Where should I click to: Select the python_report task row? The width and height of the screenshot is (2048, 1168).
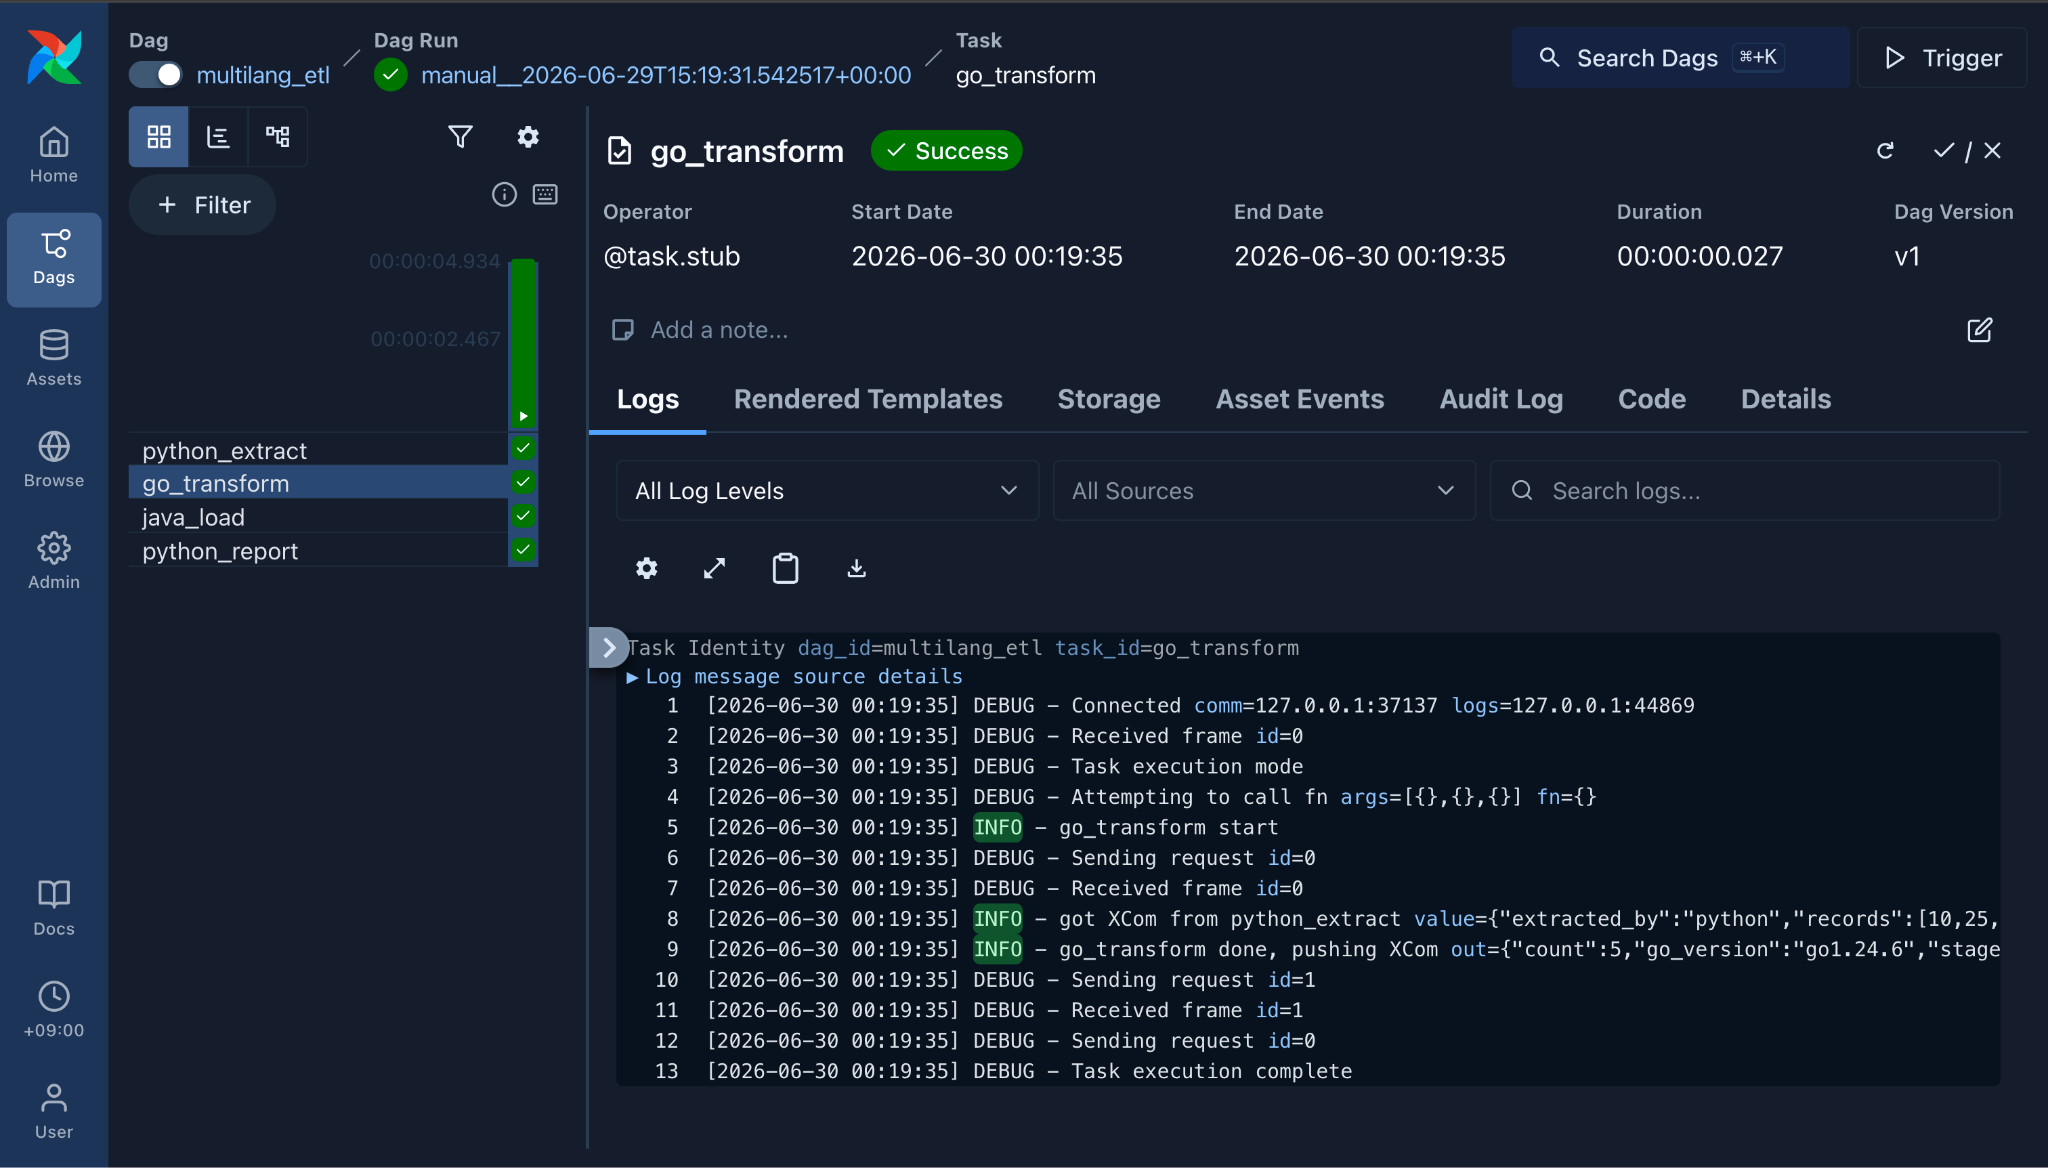[319, 551]
